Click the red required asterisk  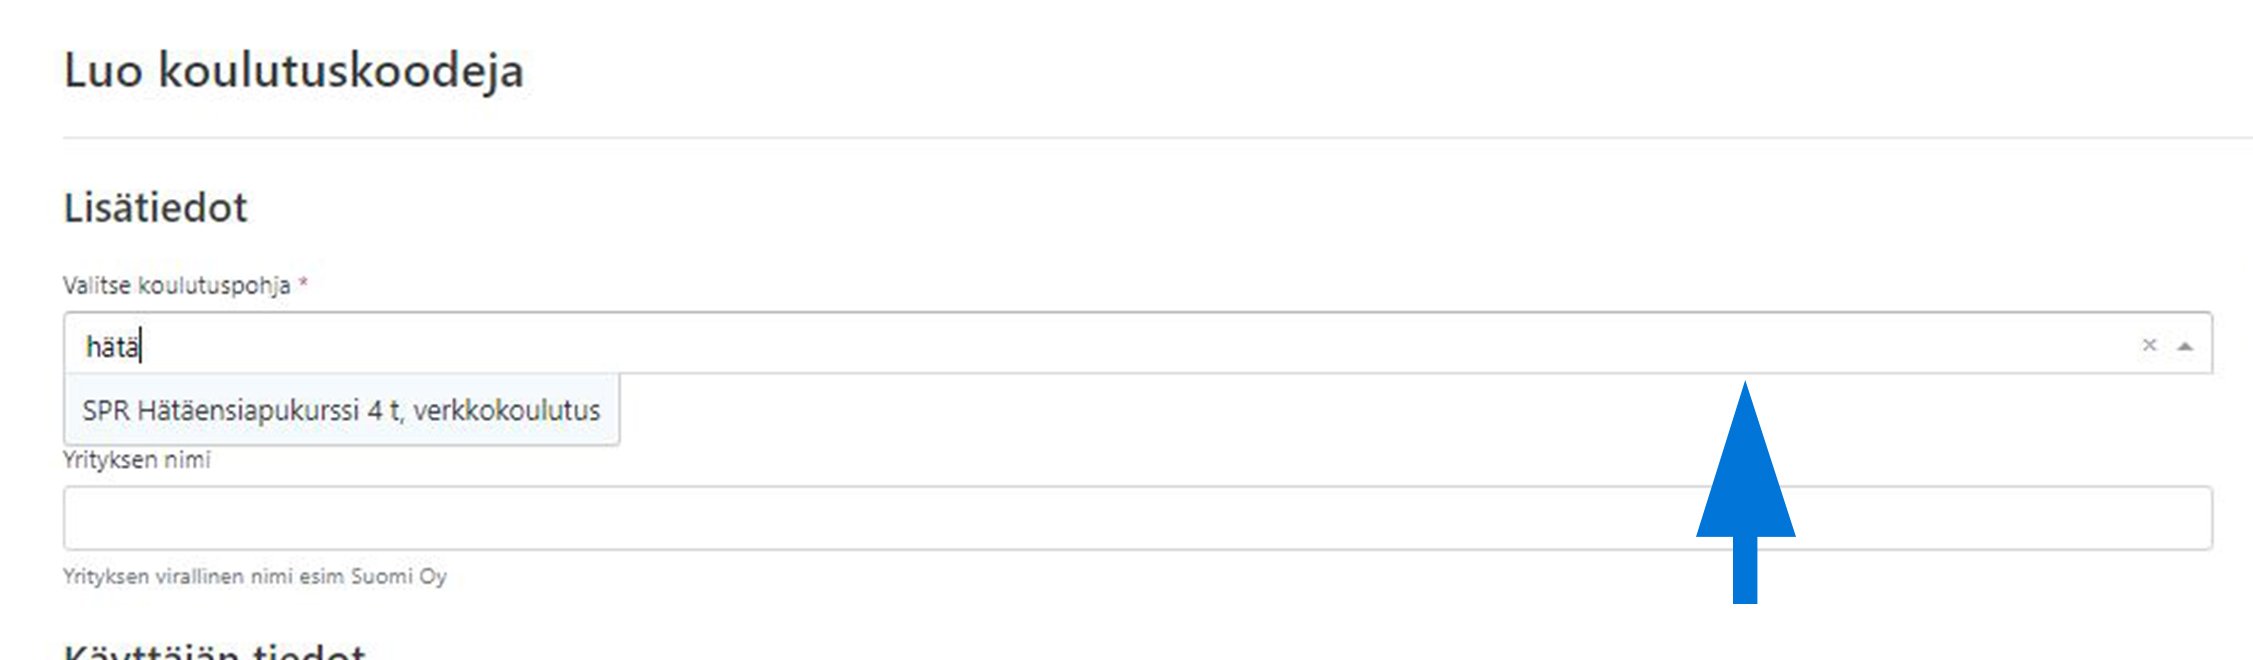303,284
